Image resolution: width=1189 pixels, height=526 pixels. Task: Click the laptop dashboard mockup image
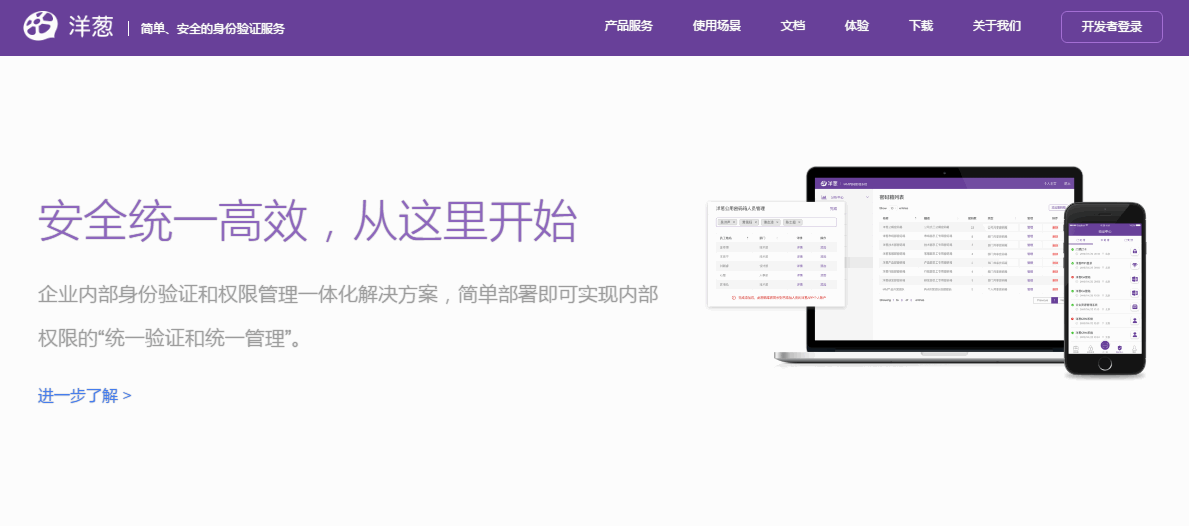[x=940, y=265]
